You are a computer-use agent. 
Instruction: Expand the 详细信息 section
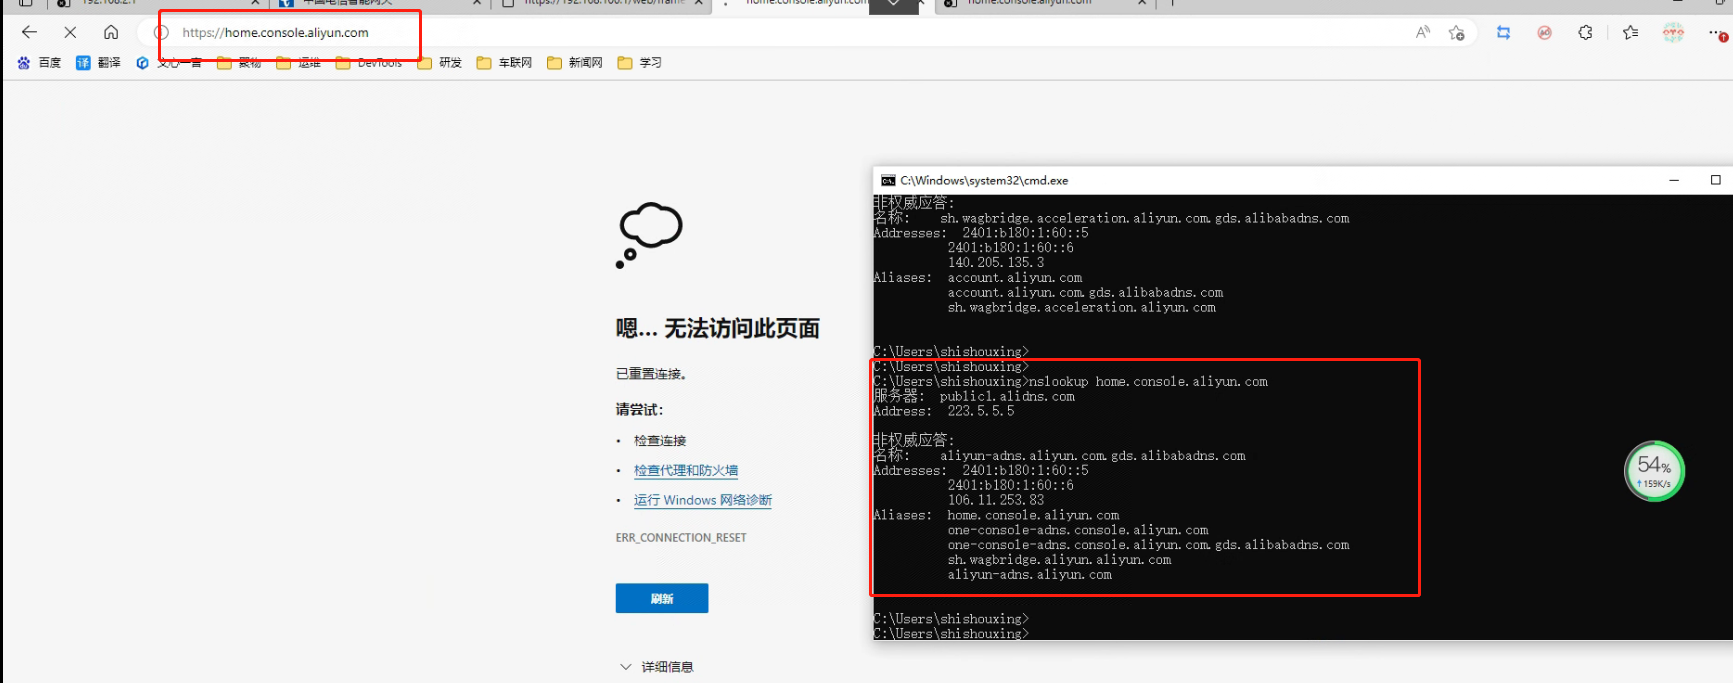(656, 667)
